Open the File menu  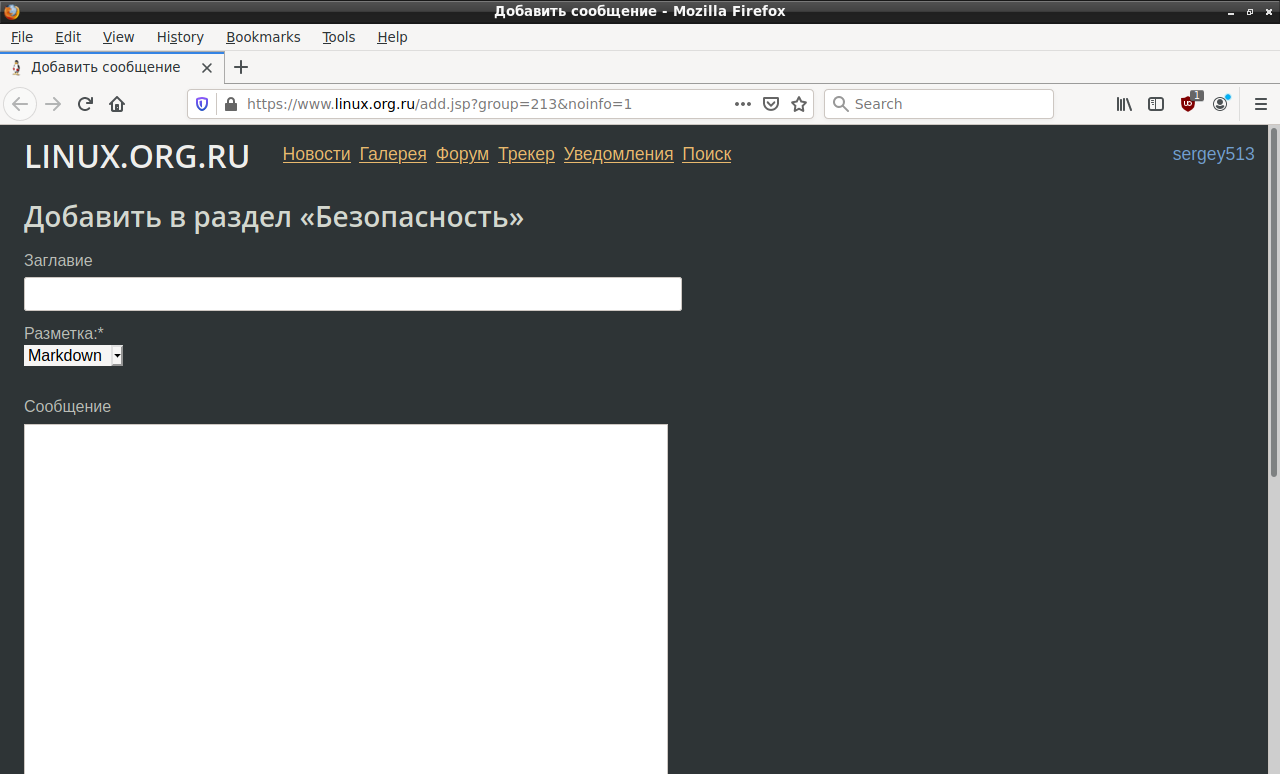point(22,37)
